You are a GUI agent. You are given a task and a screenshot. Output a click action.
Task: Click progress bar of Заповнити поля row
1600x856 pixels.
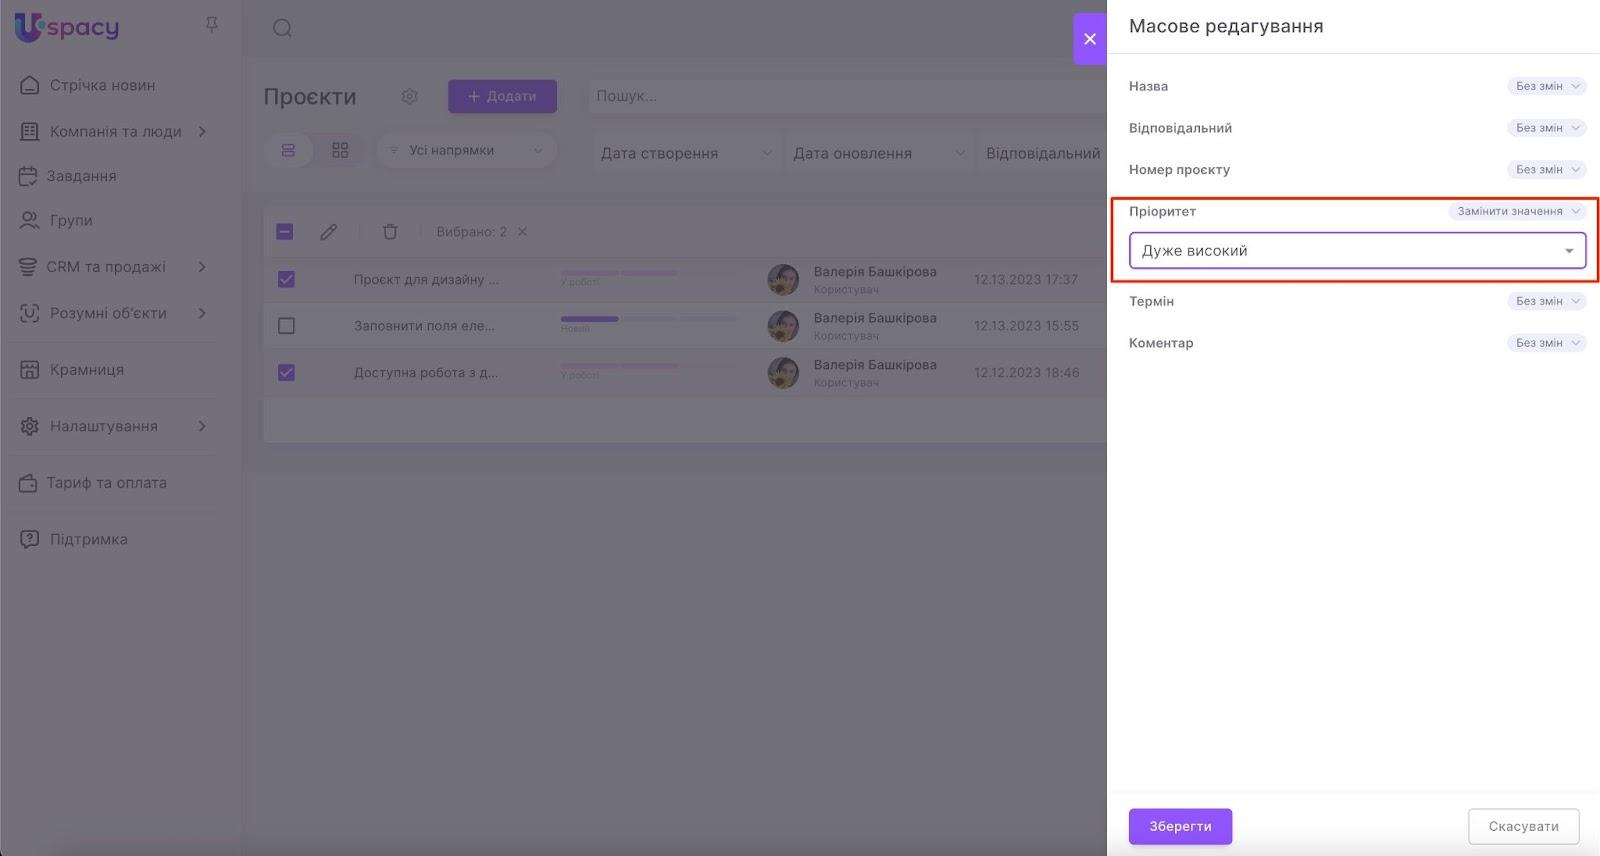point(648,319)
